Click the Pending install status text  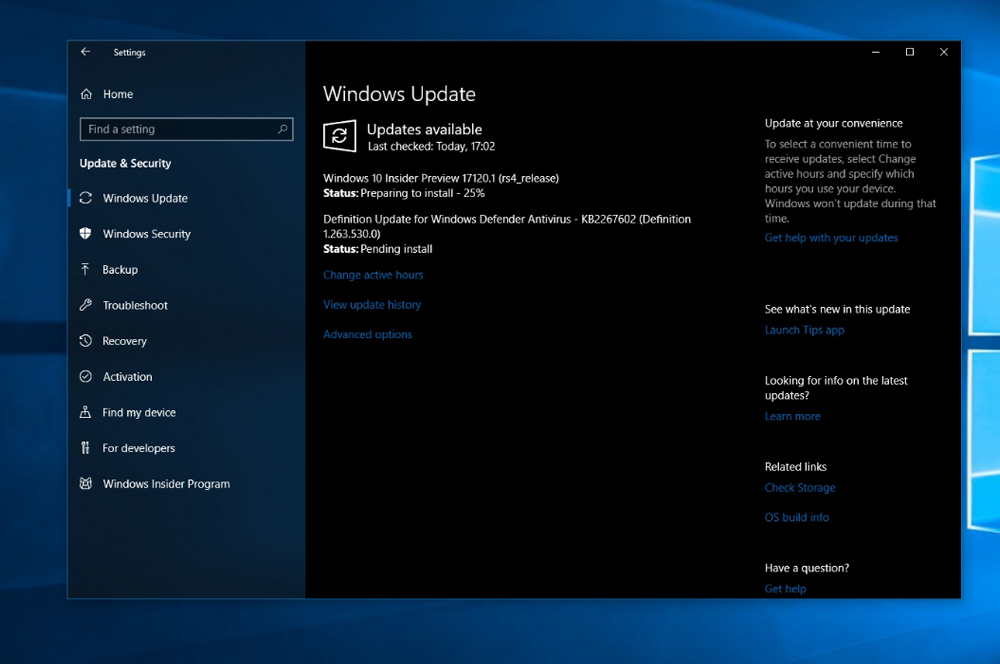pyautogui.click(x=396, y=249)
